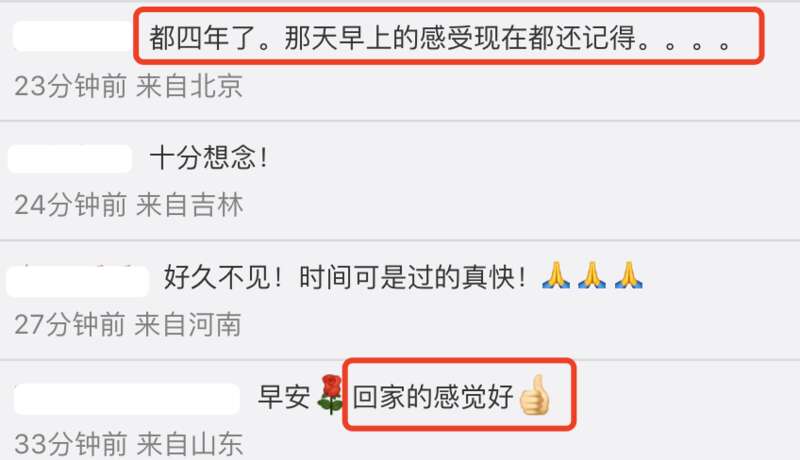Viewport: 800px width, 460px height.
Task: Select the middle praying hands emoji
Action: [x=592, y=275]
